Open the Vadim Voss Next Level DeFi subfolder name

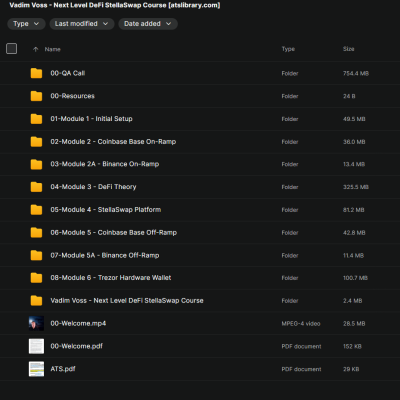click(127, 301)
